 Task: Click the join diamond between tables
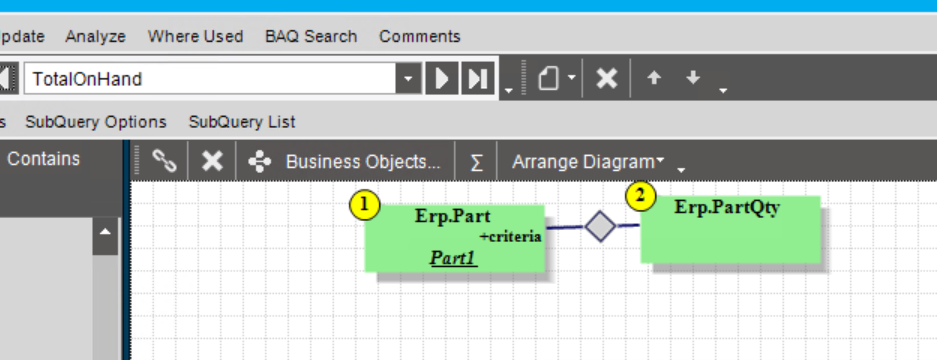[x=599, y=227]
